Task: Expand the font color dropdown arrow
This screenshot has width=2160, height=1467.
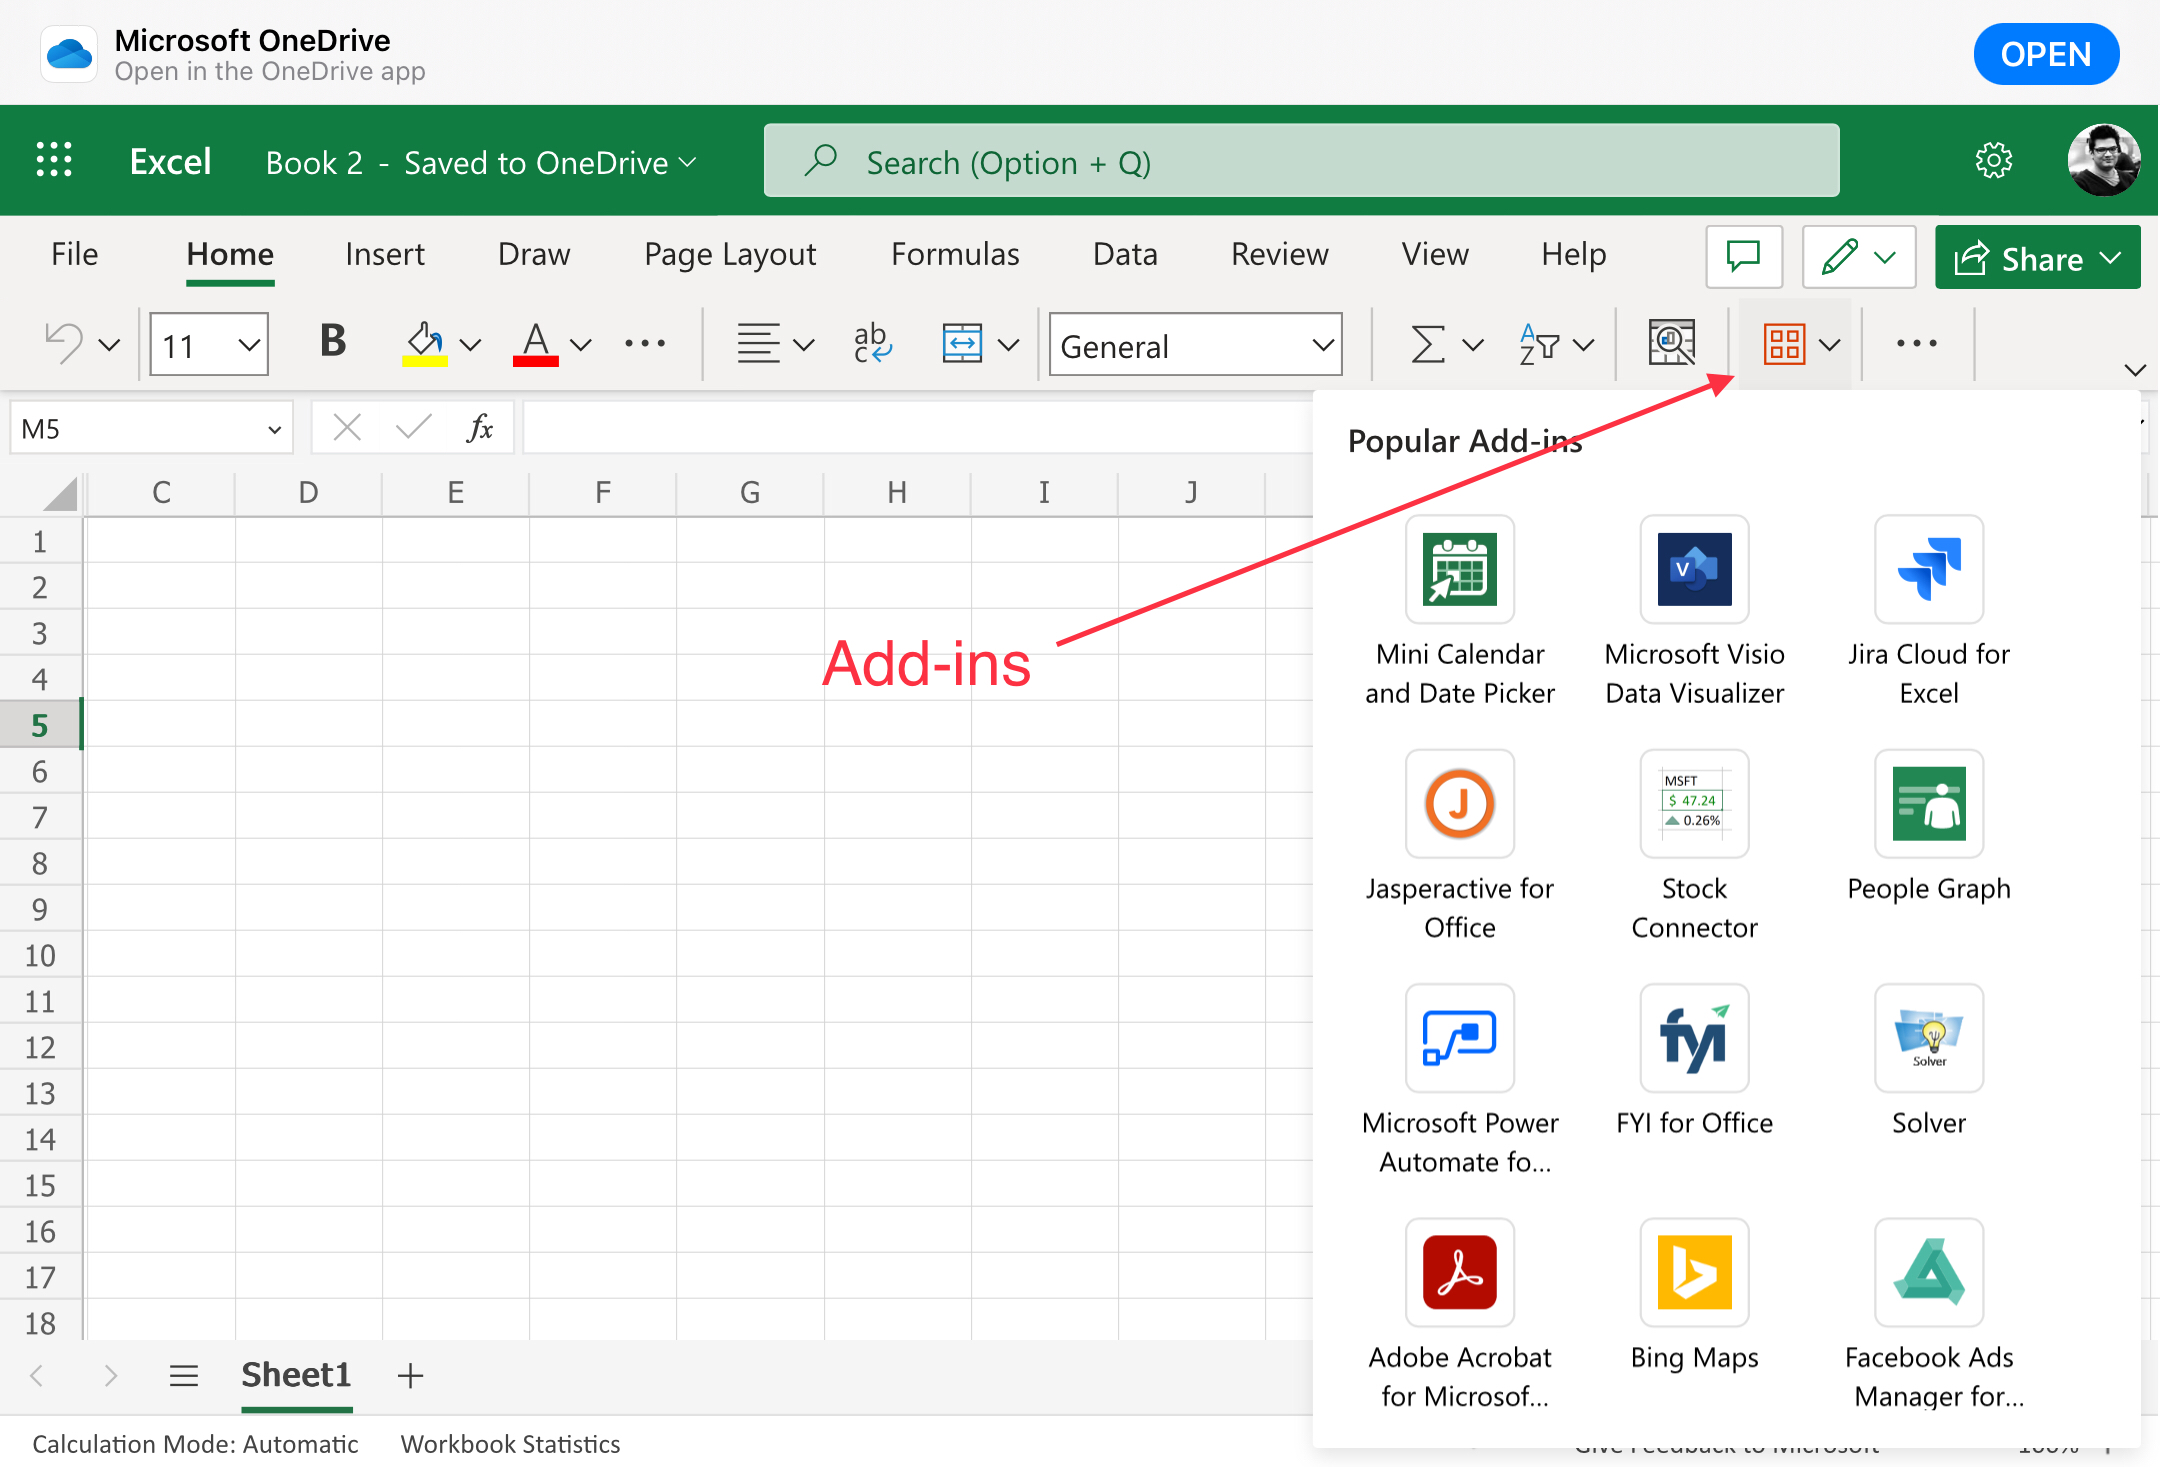Action: pyautogui.click(x=580, y=345)
